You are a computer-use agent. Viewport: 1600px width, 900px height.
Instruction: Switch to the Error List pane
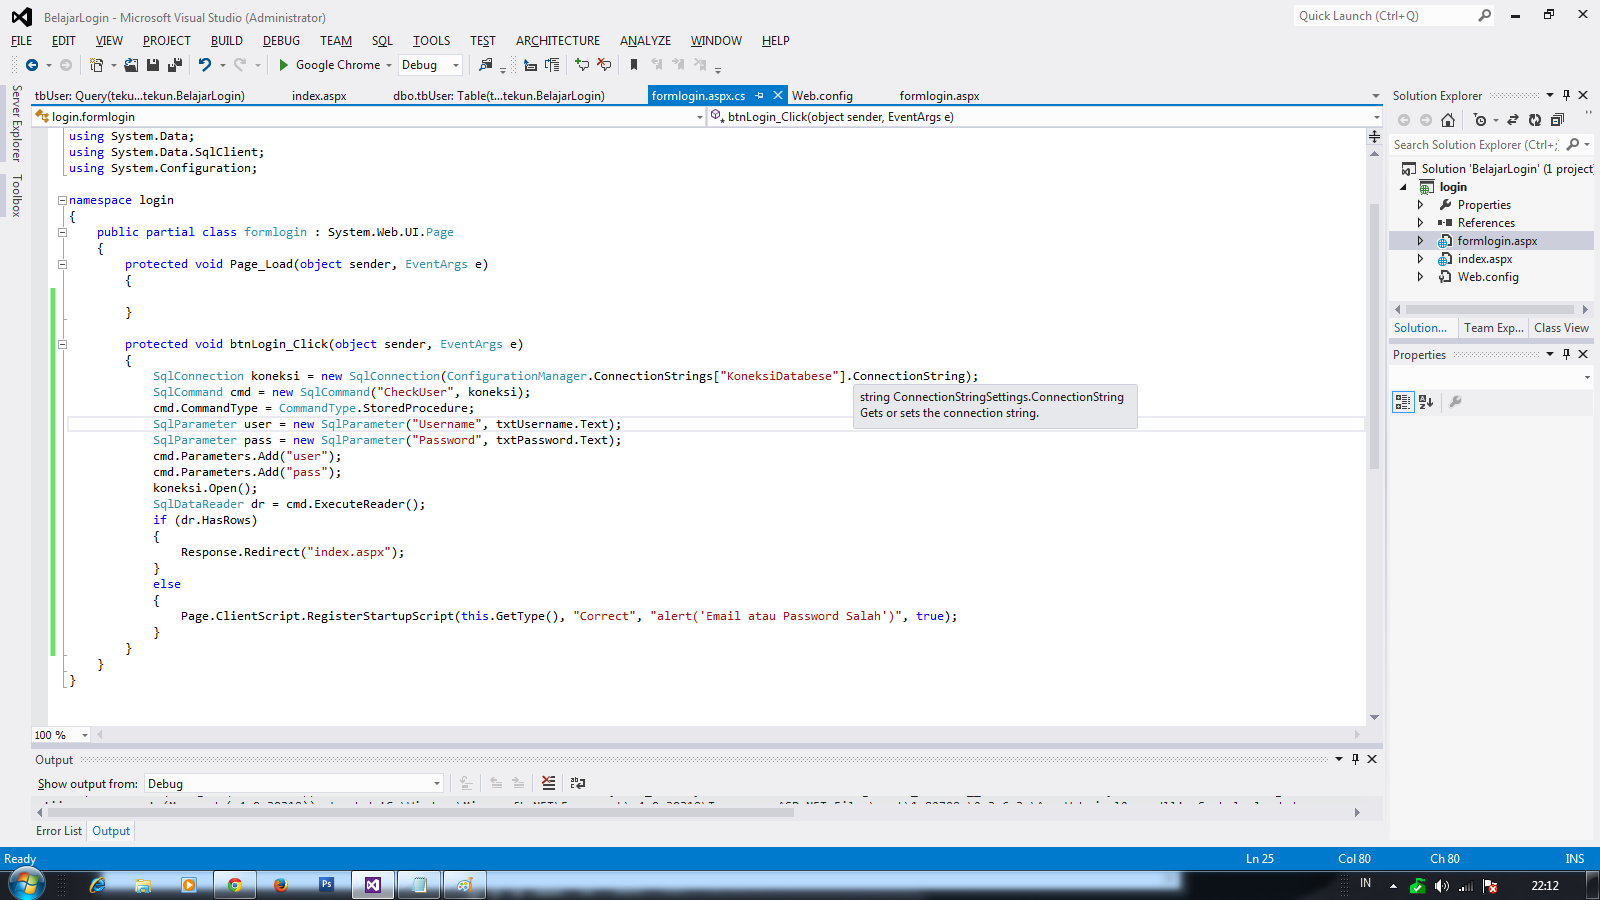pyautogui.click(x=58, y=831)
